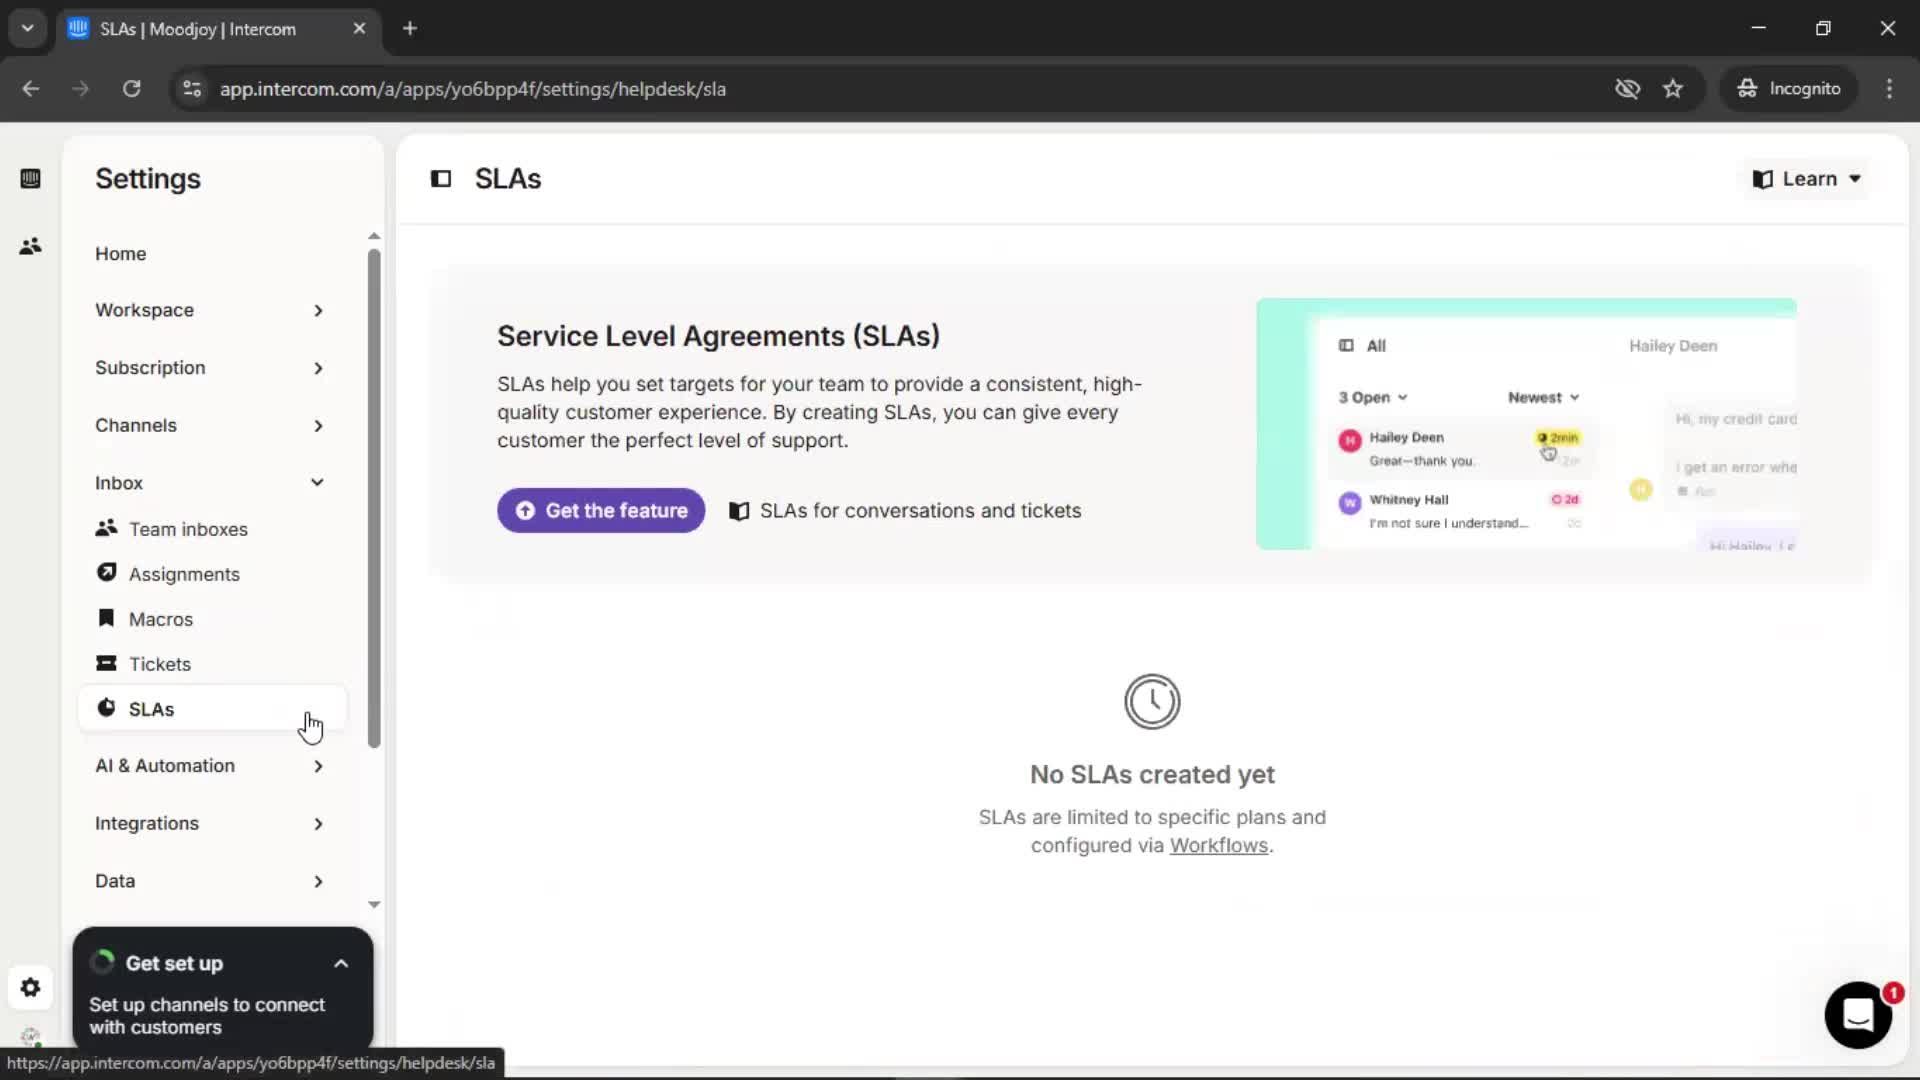
Task: Open the Inbox icon in left rail
Action: click(x=30, y=179)
